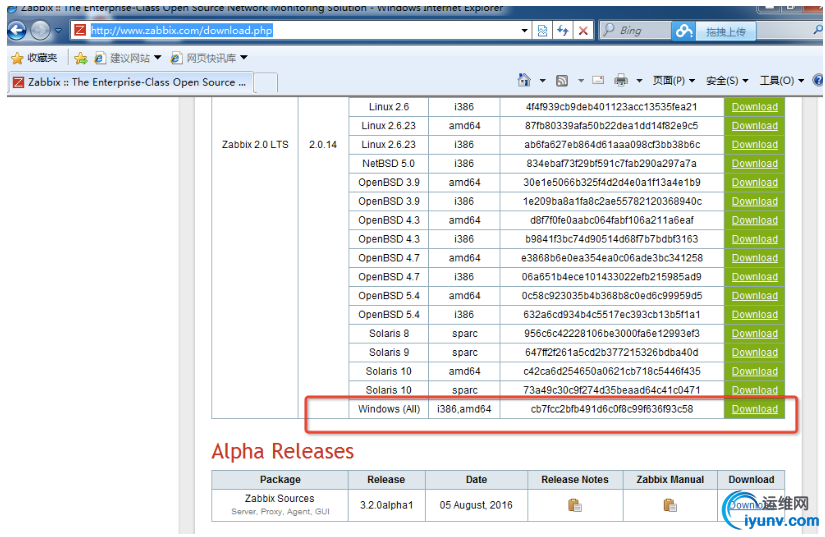This screenshot has height=537, width=825.
Task: Click the 05 August, 2016 date cell
Action: [x=476, y=505]
